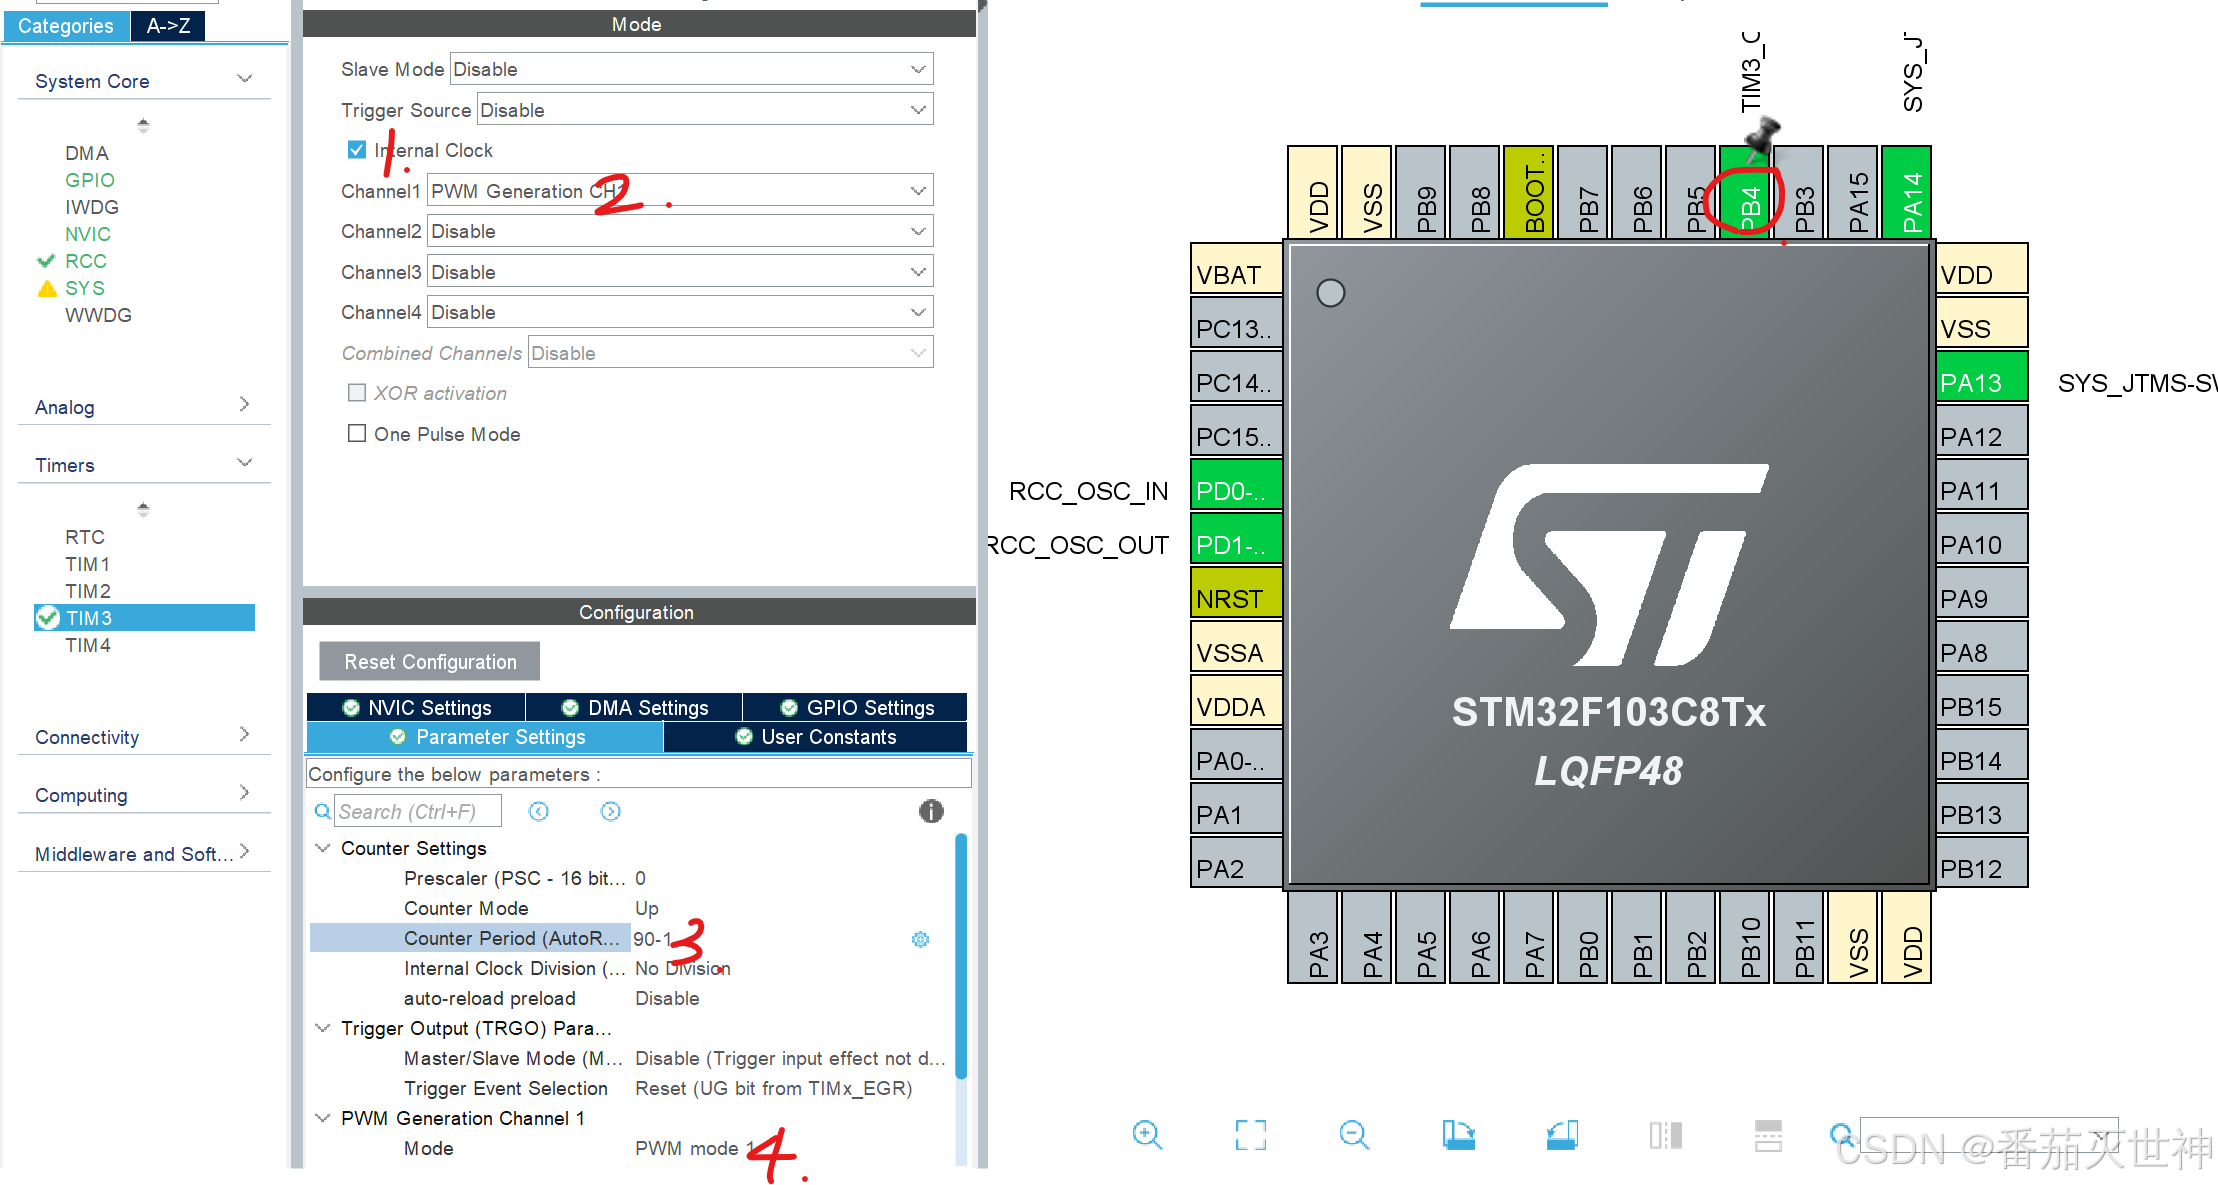Rotate the chip view counterclockwise
This screenshot has width=2218, height=1185.
click(x=1562, y=1134)
